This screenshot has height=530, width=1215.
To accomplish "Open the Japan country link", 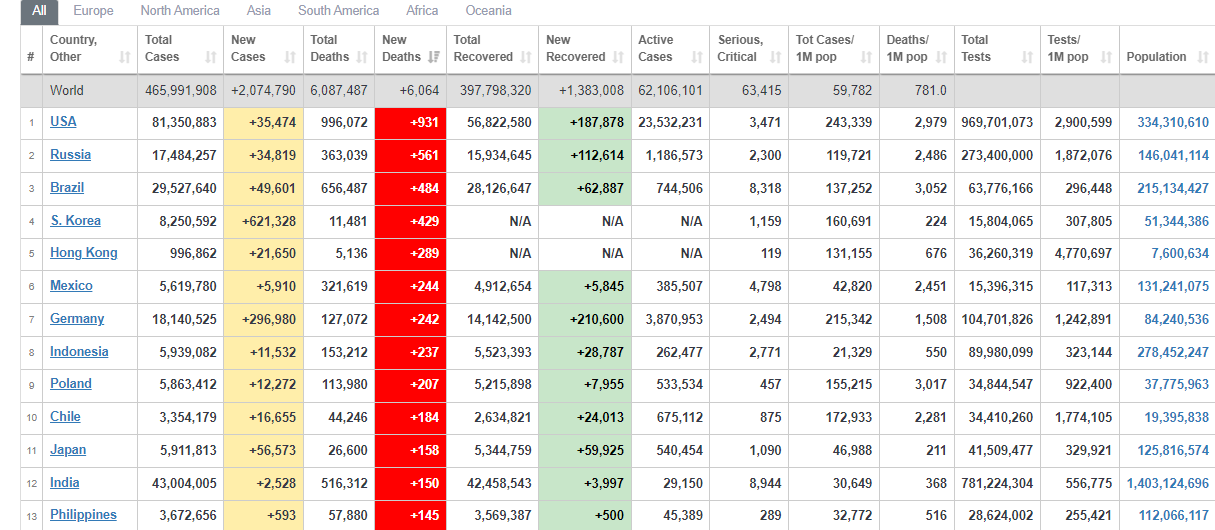I will (68, 450).
